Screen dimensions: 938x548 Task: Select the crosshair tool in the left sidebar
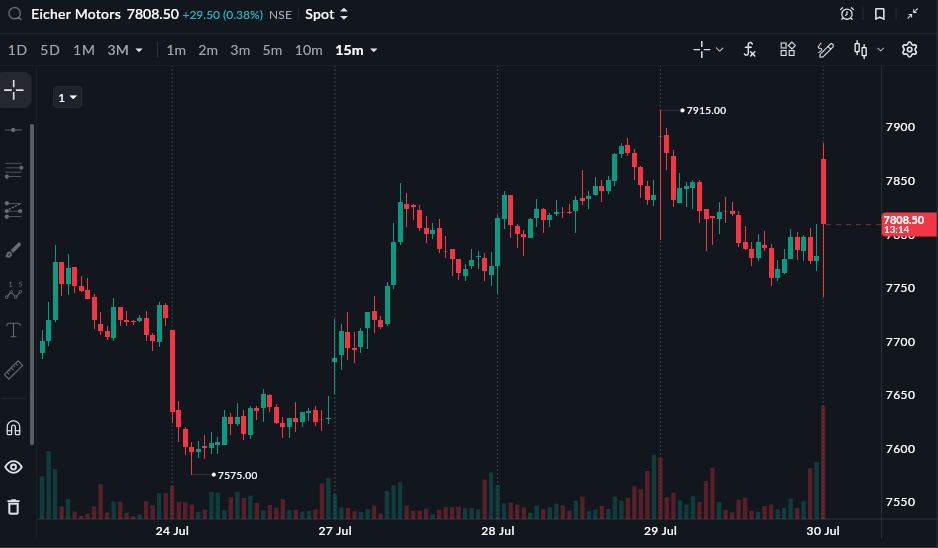click(x=14, y=90)
